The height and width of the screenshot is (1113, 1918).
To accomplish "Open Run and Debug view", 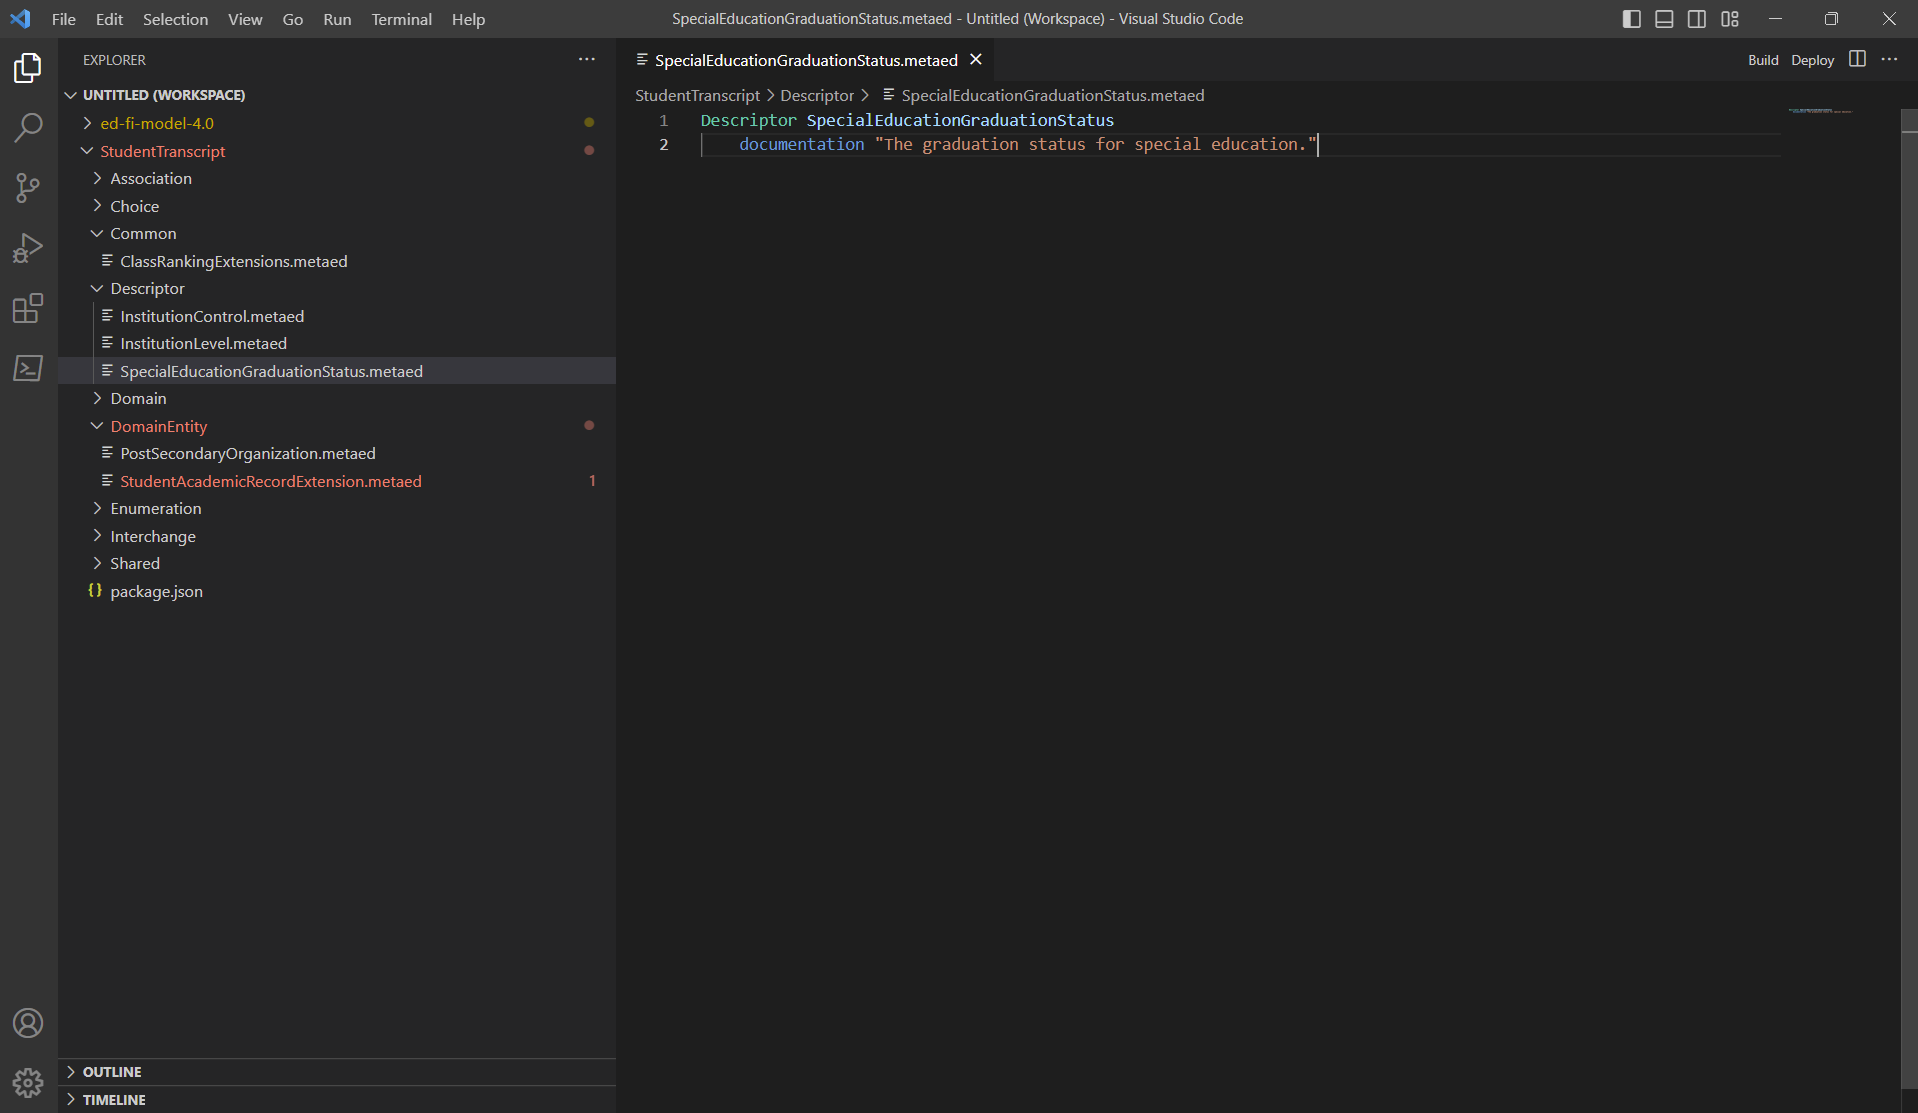I will point(28,247).
